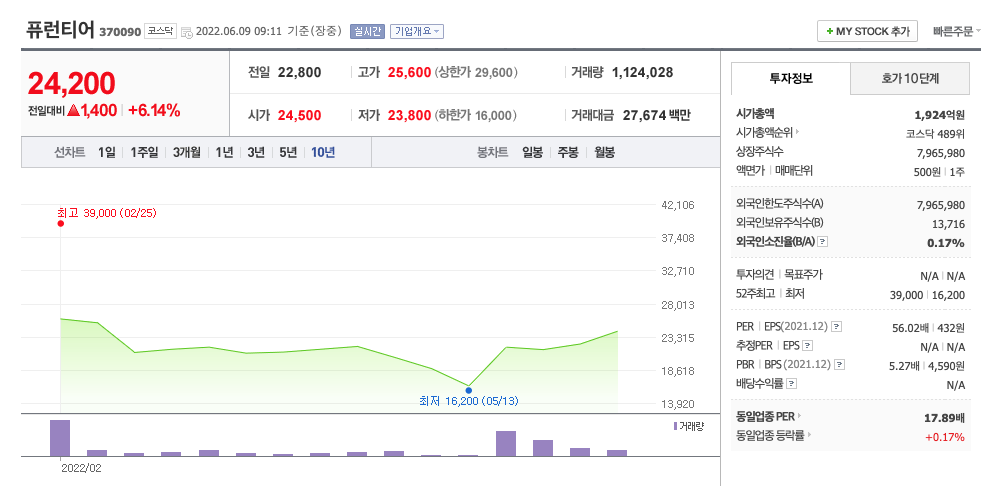Click the 전일 22,800 value
Viewport: 1000px width, 486px height.
click(300, 73)
